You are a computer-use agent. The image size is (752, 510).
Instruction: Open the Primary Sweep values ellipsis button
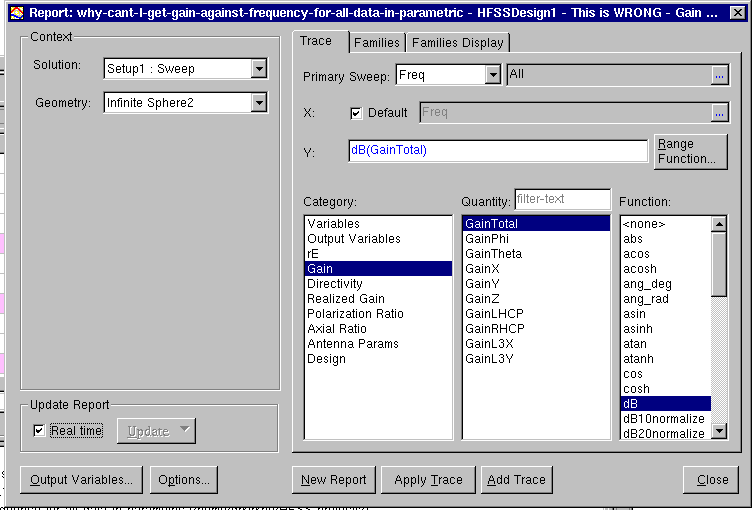coord(719,75)
